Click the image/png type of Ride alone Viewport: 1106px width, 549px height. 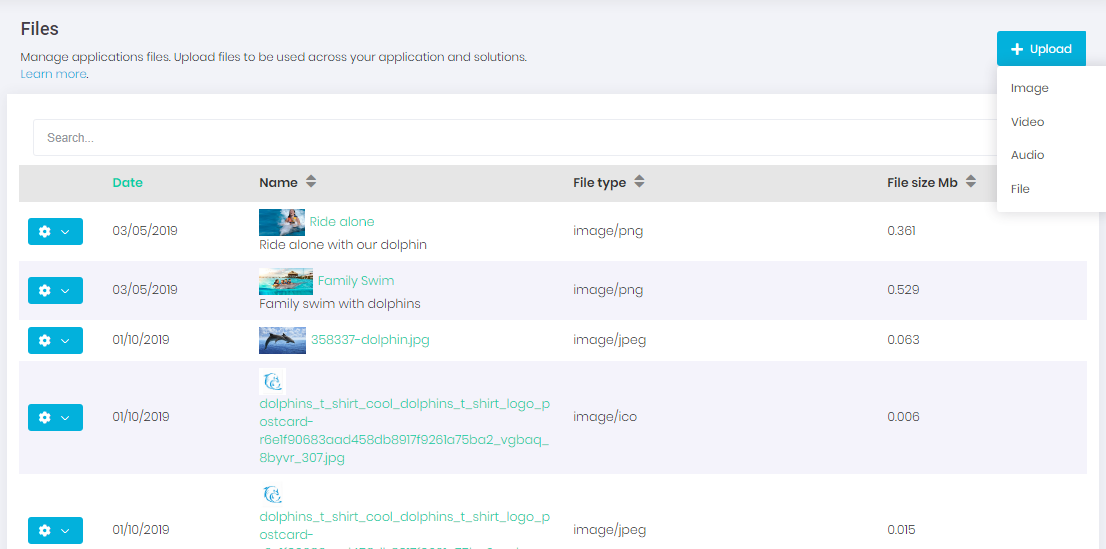coord(608,230)
